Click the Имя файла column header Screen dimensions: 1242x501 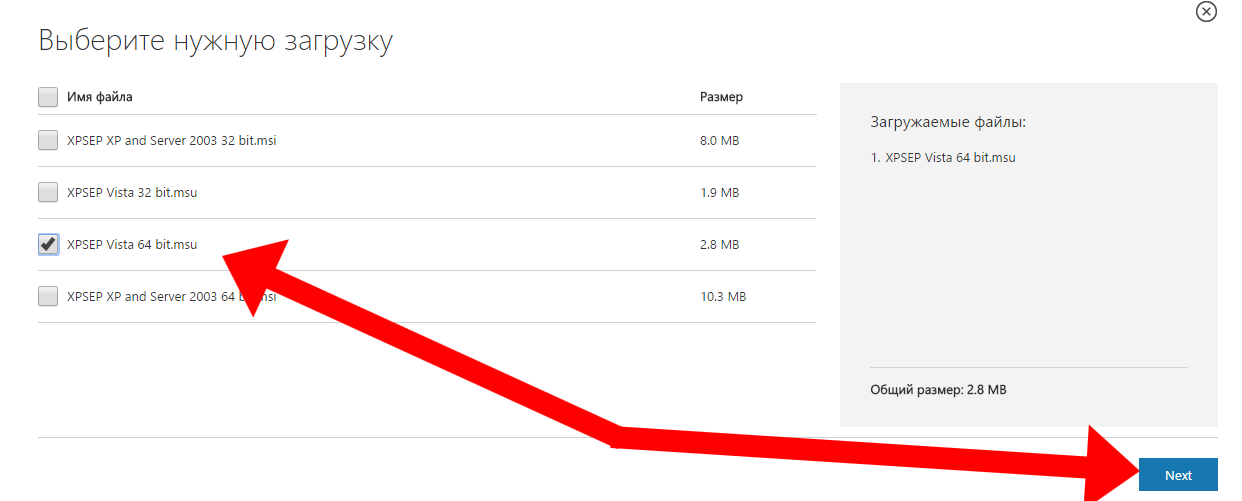(x=100, y=97)
